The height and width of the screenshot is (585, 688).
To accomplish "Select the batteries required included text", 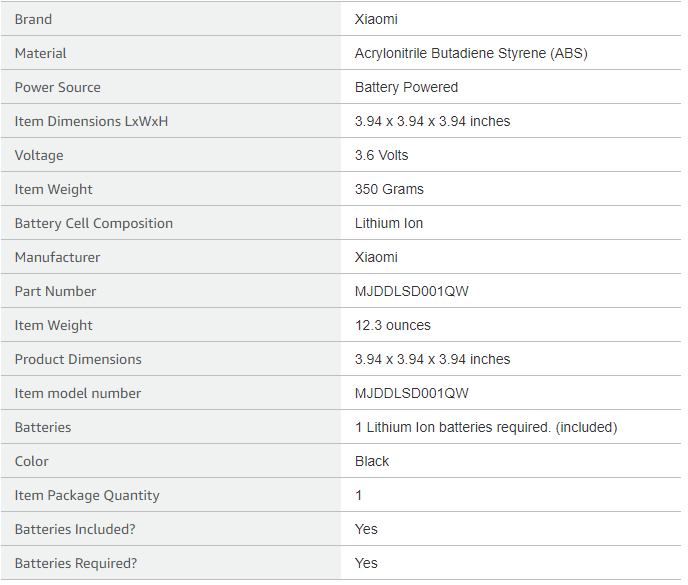I will click(486, 427).
